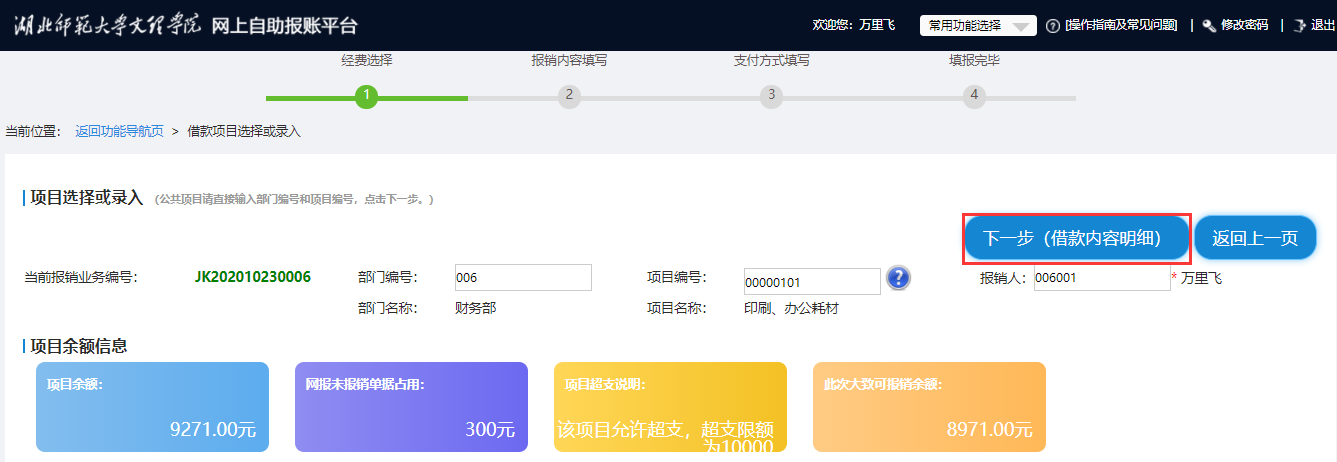Screen dimensions: 1337x462
Task: Select the 报销人 input field
Action: (x=1101, y=278)
